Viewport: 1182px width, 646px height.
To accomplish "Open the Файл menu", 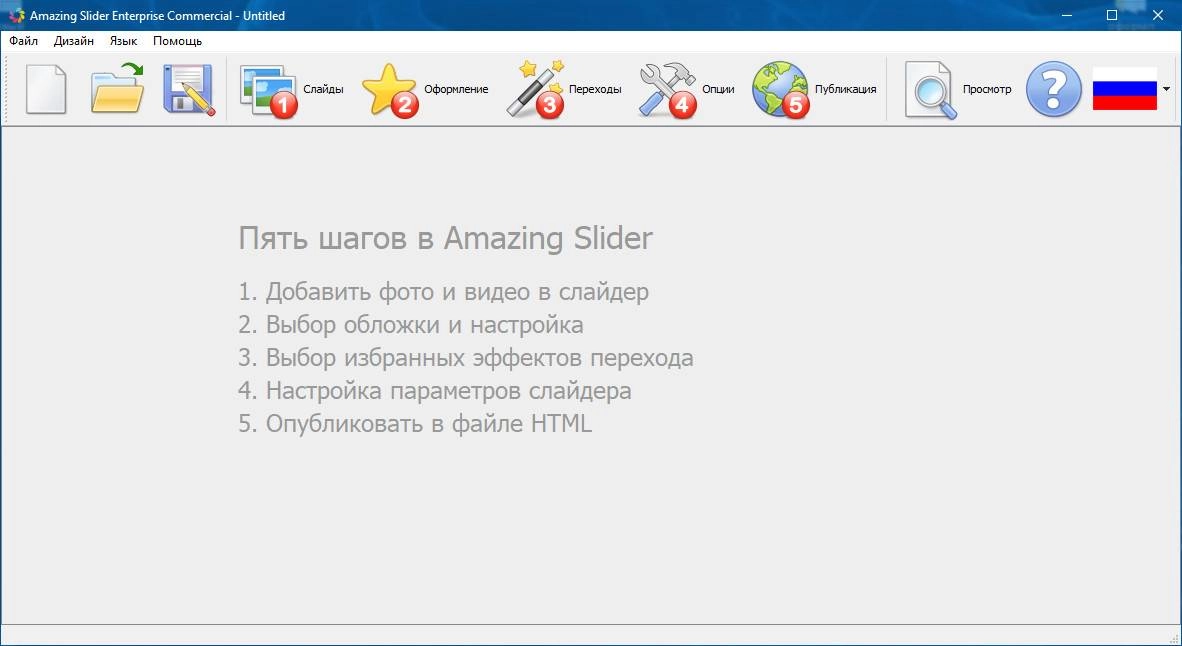I will (23, 41).
